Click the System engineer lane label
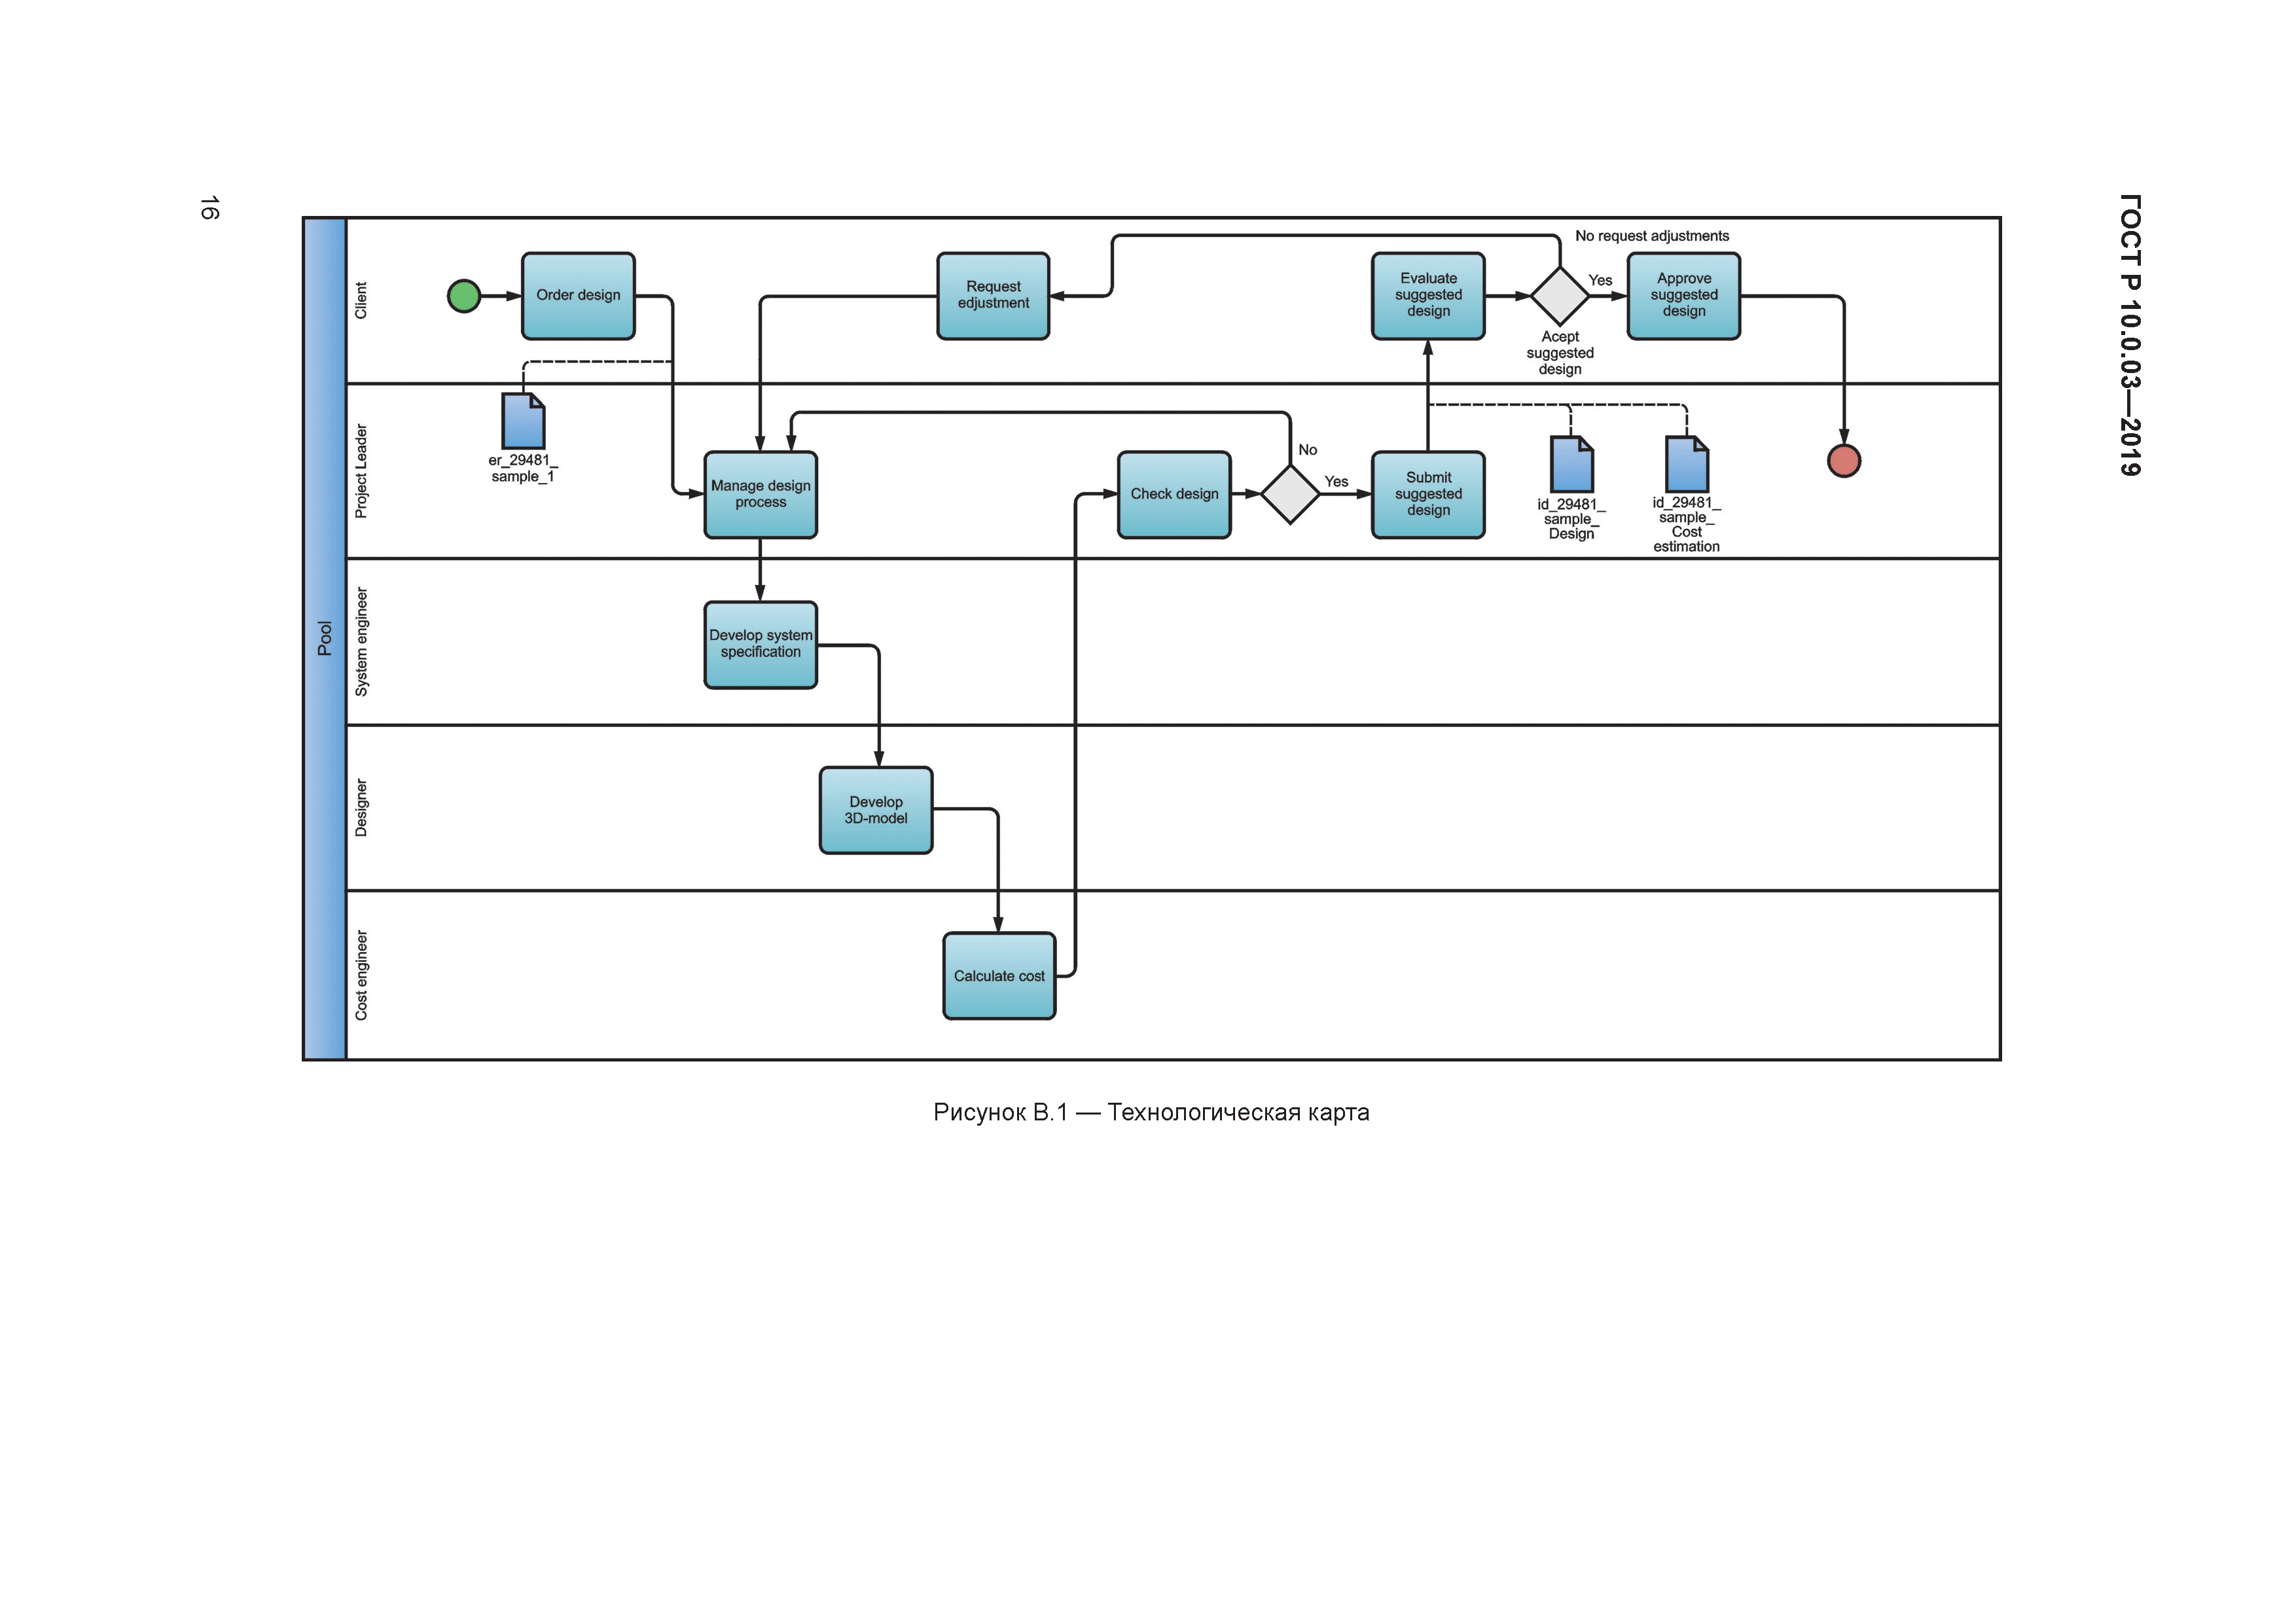 361,642
